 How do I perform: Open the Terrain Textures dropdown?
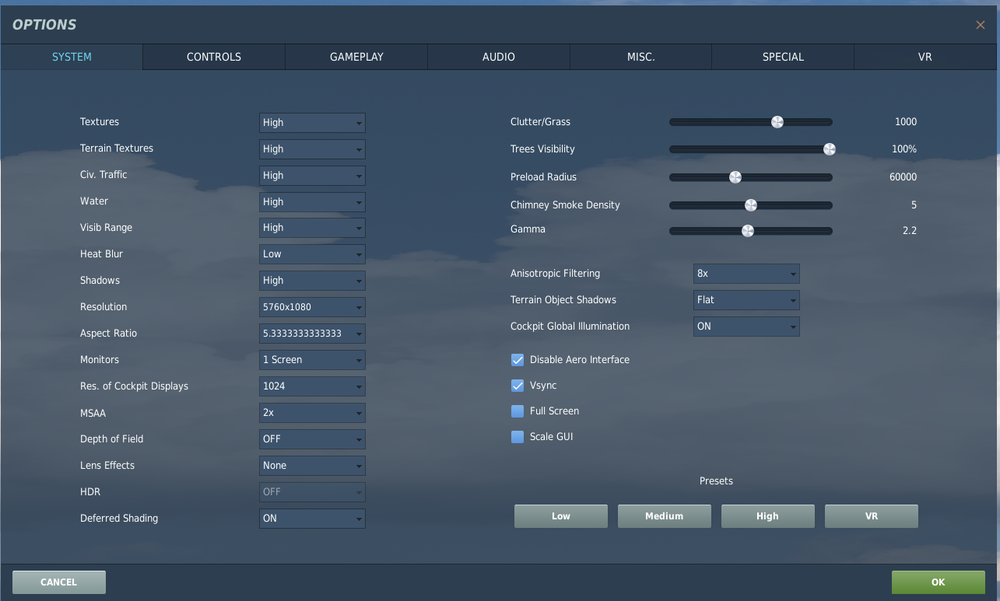click(x=312, y=149)
